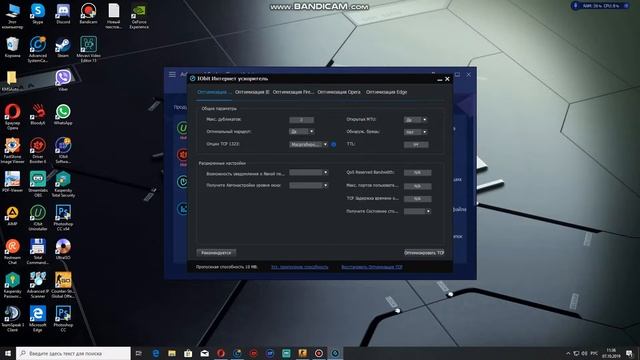Click the Макс. дубликатов value field

(x=302, y=120)
